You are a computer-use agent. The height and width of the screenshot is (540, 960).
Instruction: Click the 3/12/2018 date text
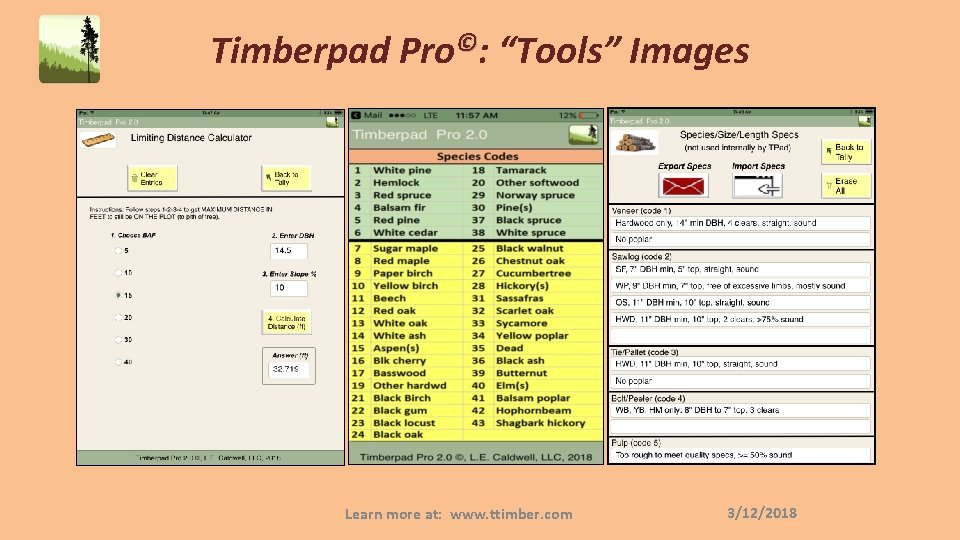pos(762,513)
